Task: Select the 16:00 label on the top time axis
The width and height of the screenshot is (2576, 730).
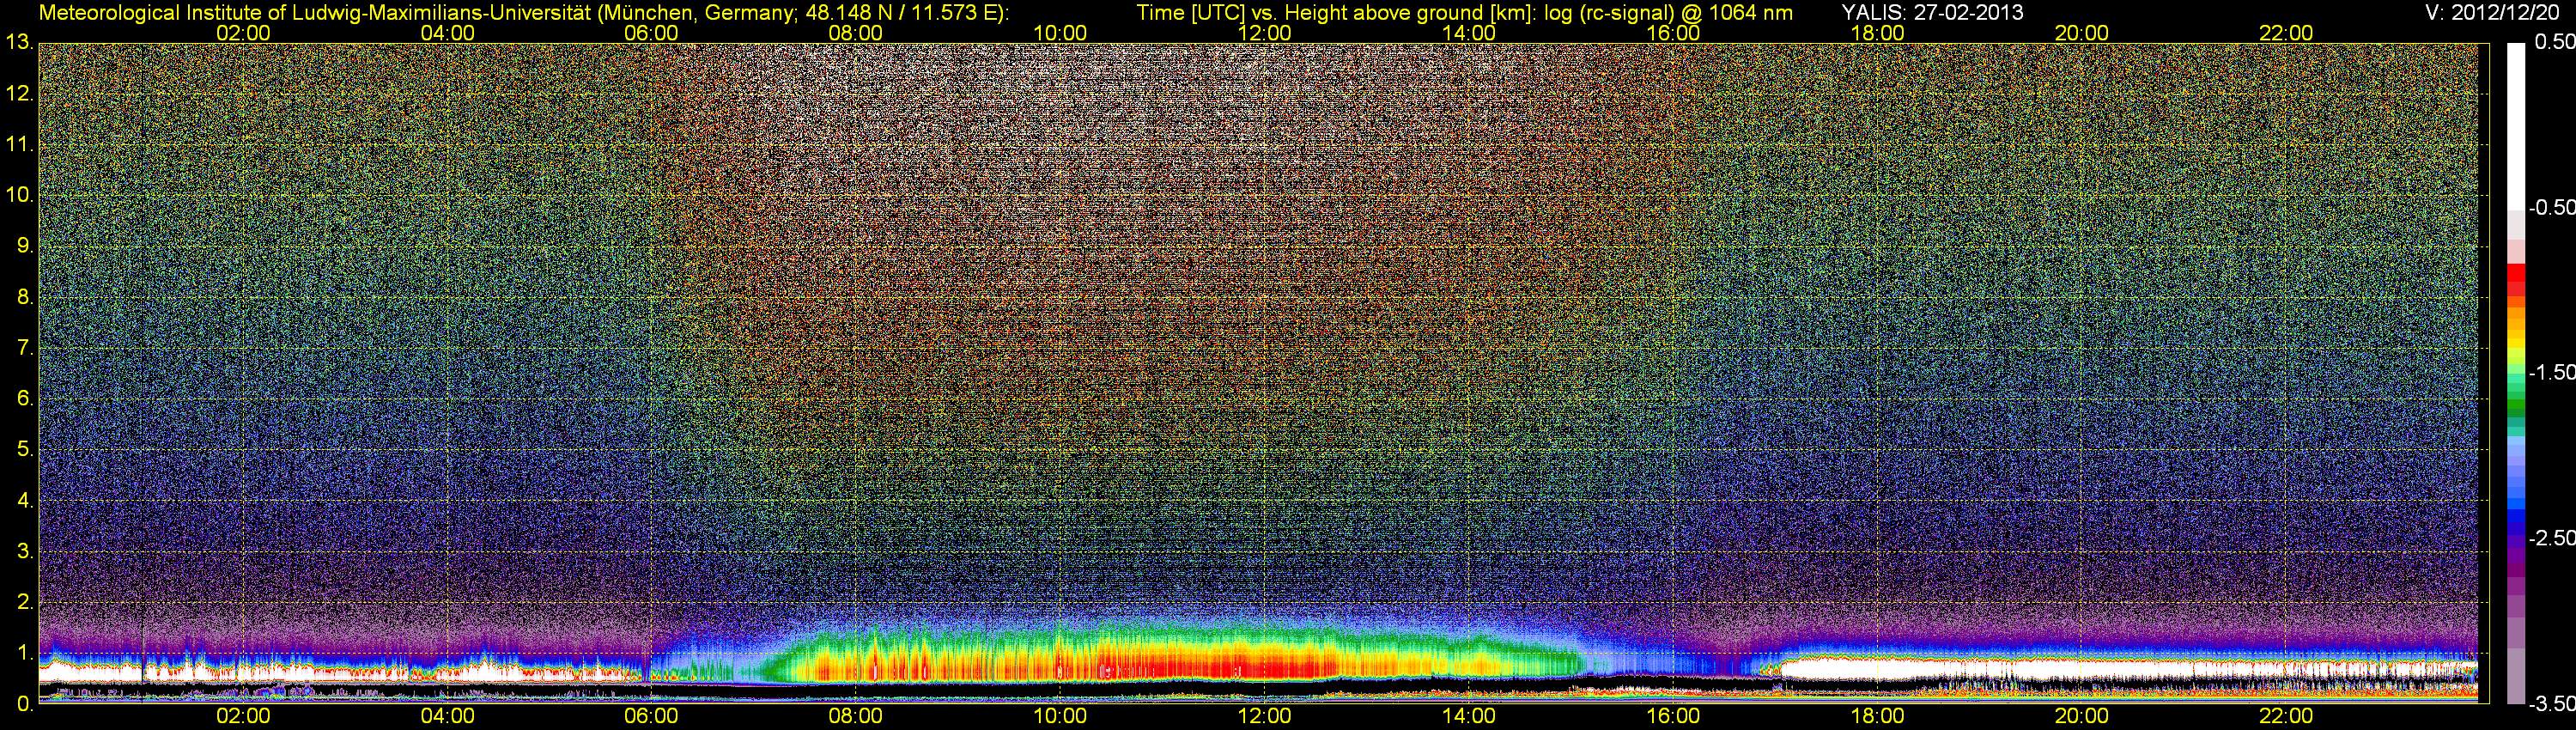Action: point(1673,33)
